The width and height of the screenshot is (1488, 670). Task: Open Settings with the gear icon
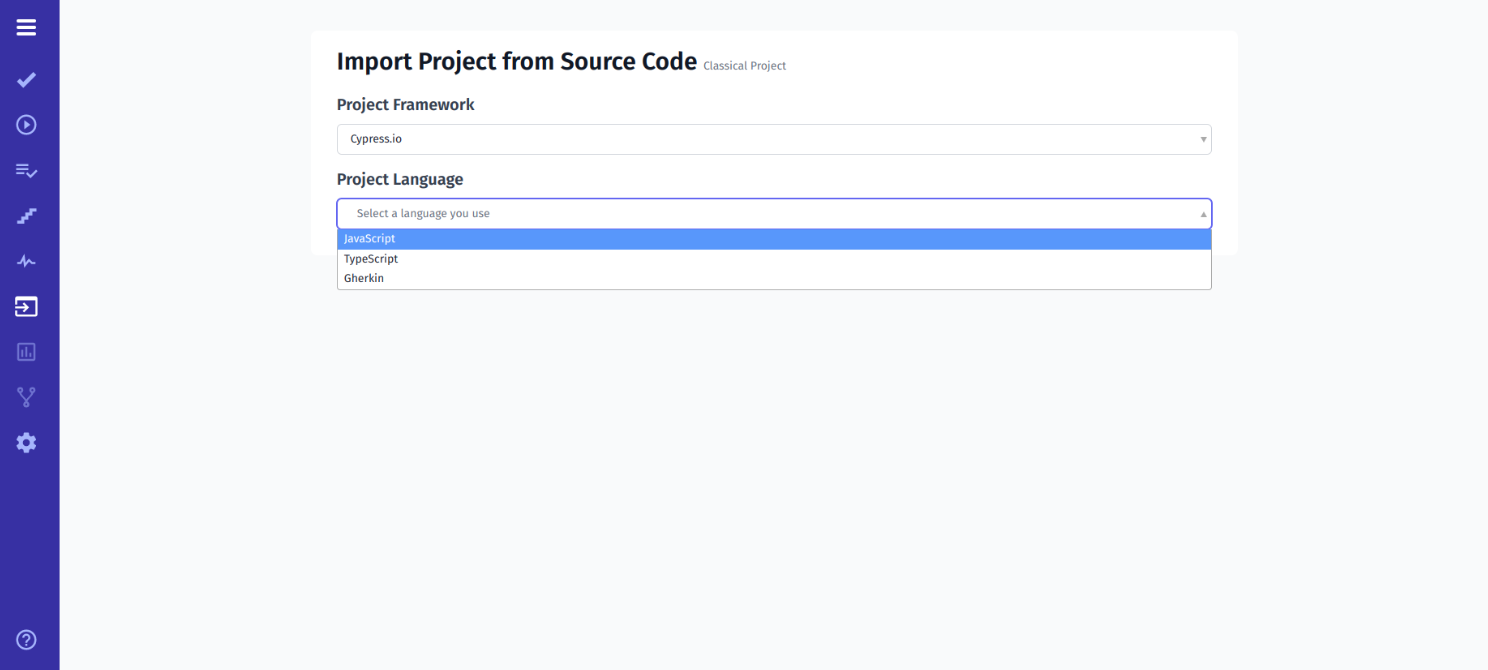(x=27, y=442)
